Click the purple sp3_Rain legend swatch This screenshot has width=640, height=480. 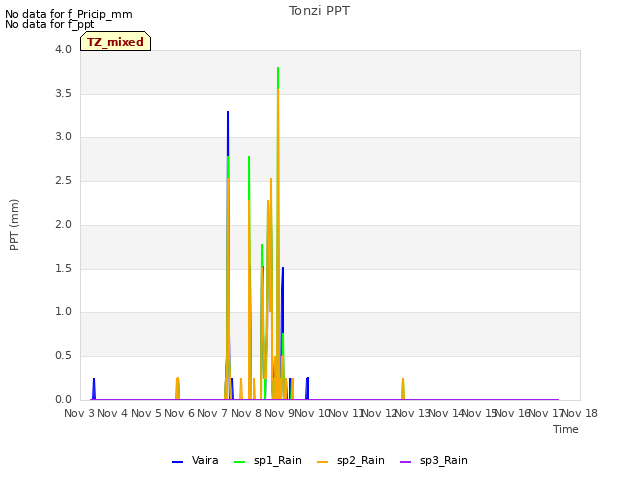405,462
